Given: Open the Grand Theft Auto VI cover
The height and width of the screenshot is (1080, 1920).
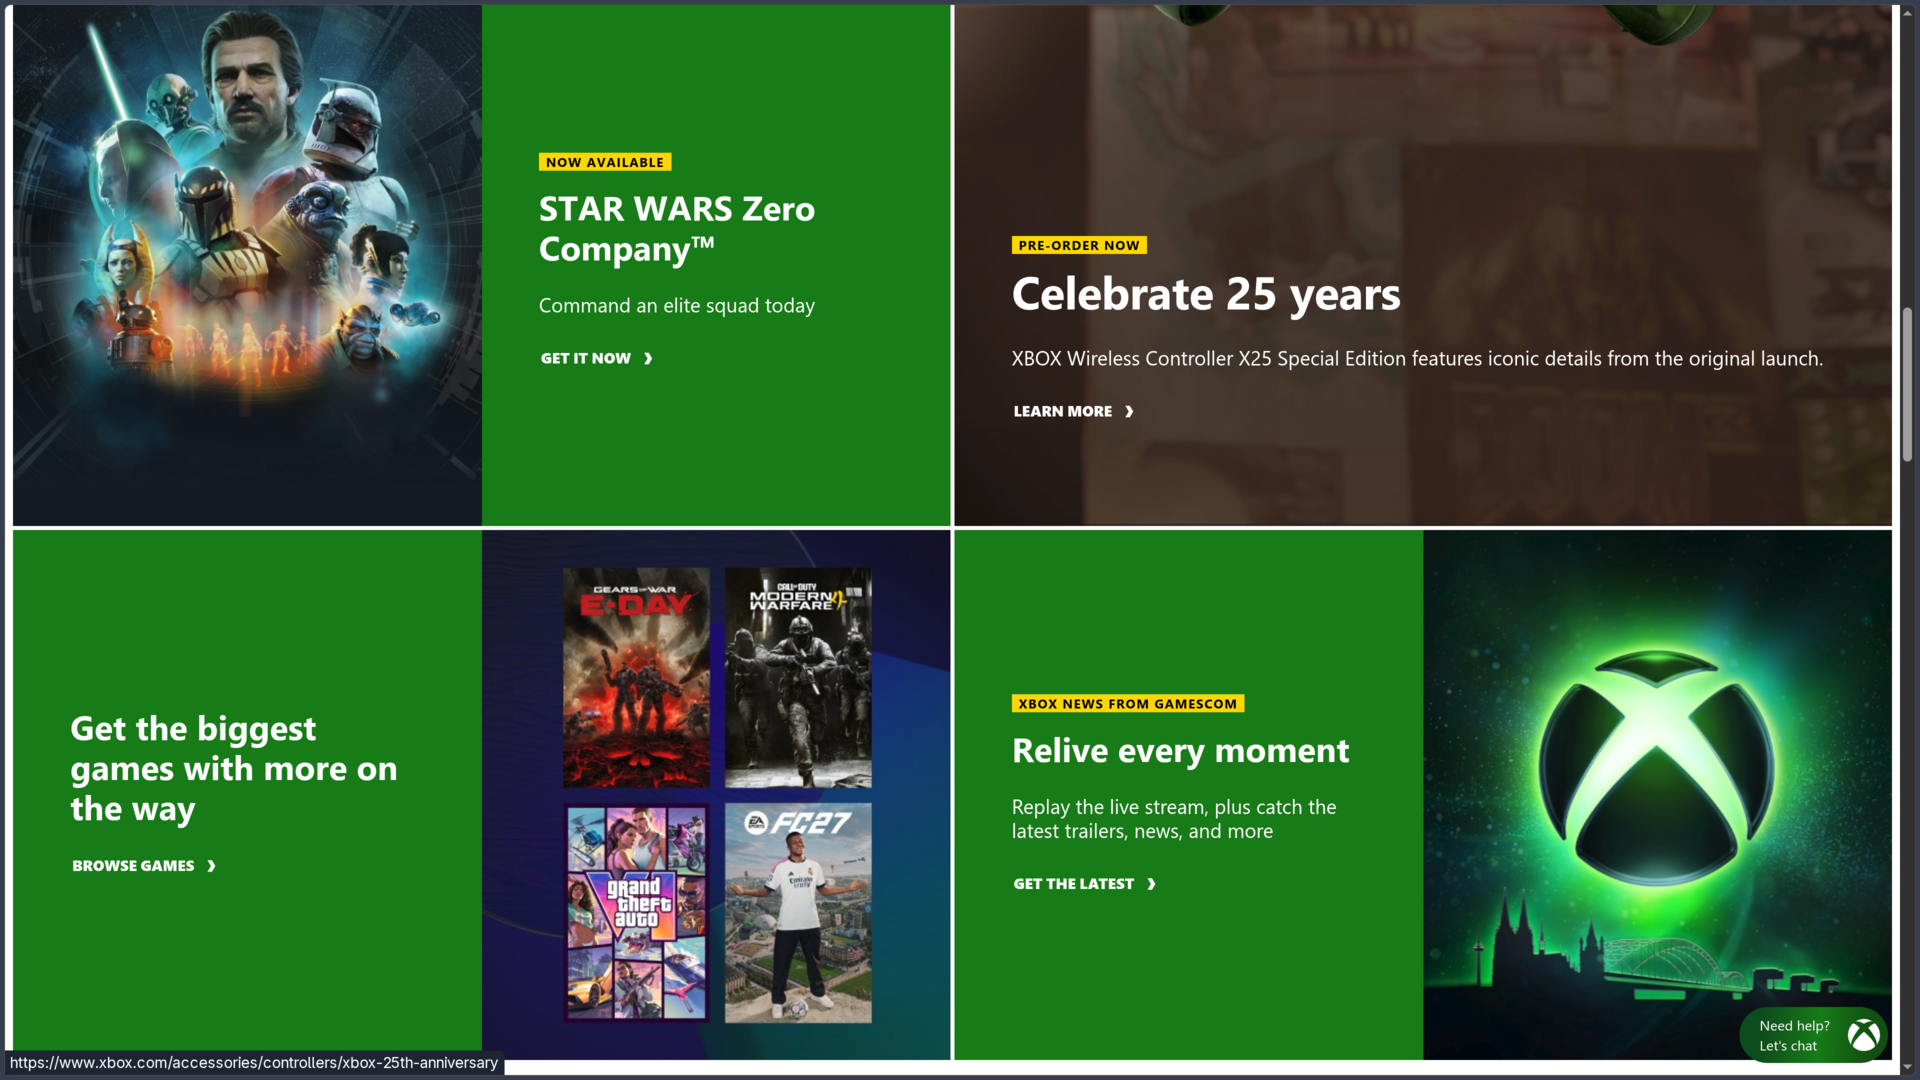Looking at the screenshot, I should [x=636, y=913].
